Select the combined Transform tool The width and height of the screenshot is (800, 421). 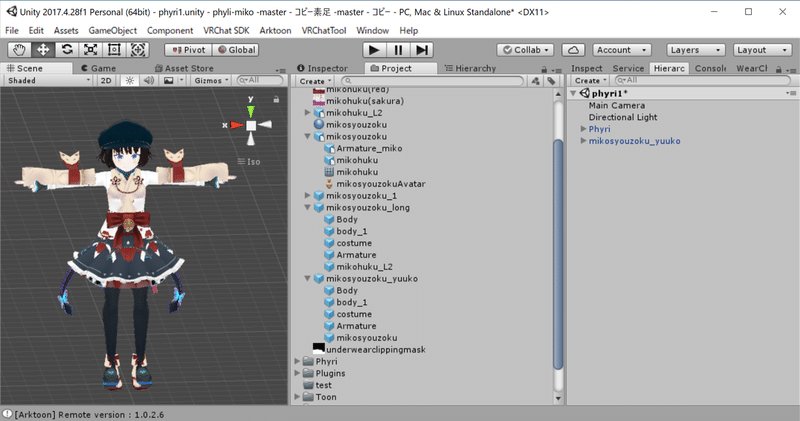[x=138, y=49]
